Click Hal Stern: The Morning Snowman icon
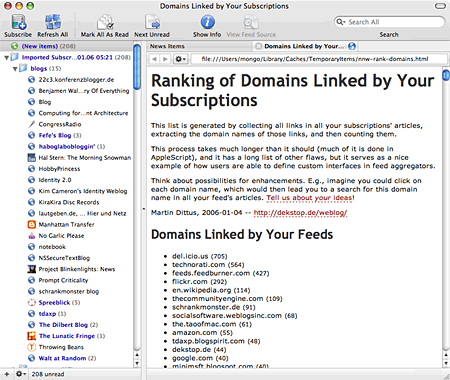 (x=31, y=158)
